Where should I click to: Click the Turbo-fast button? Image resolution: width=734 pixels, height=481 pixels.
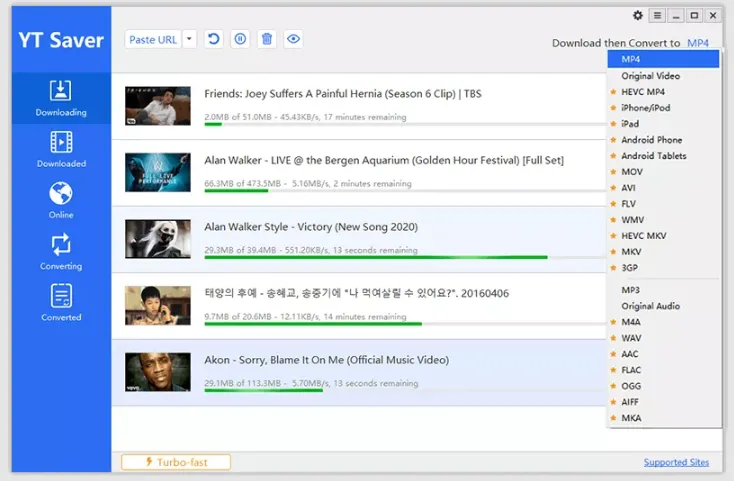176,462
